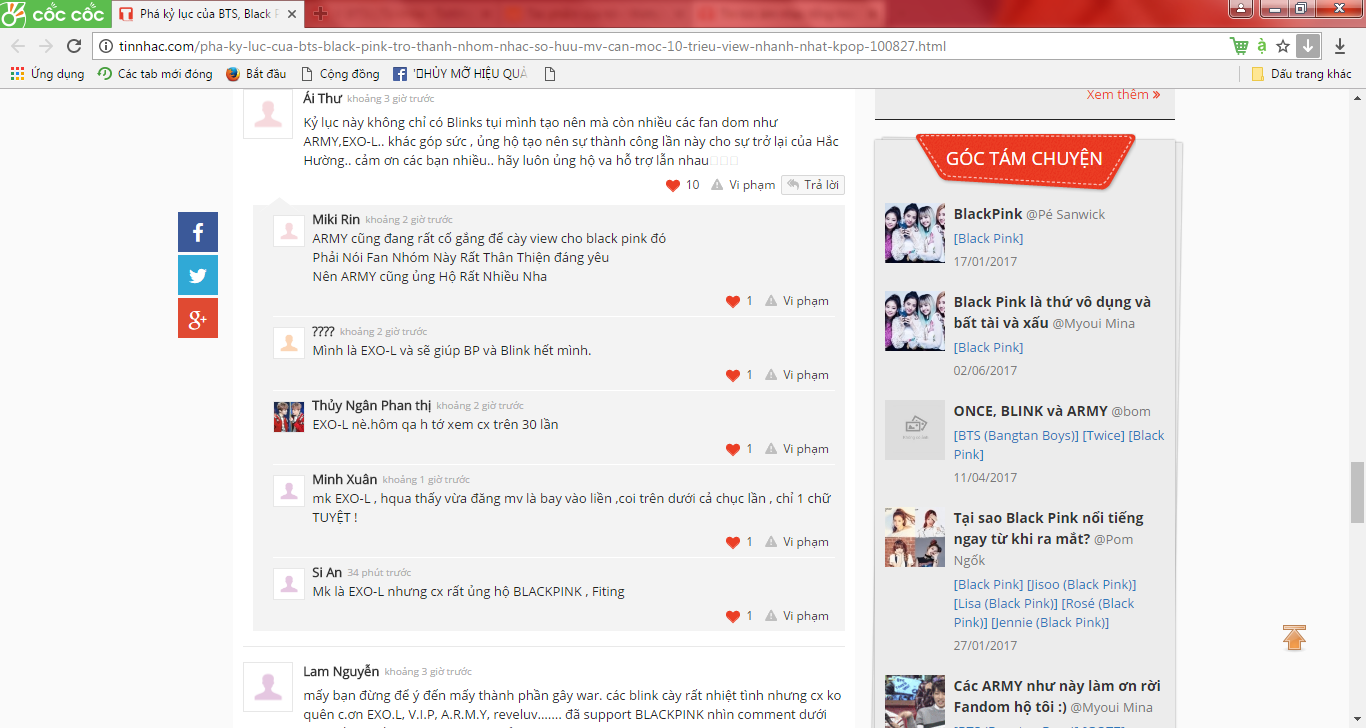The height and width of the screenshot is (728, 1366).
Task: Like Miki Rin's comment heart
Action: point(733,301)
